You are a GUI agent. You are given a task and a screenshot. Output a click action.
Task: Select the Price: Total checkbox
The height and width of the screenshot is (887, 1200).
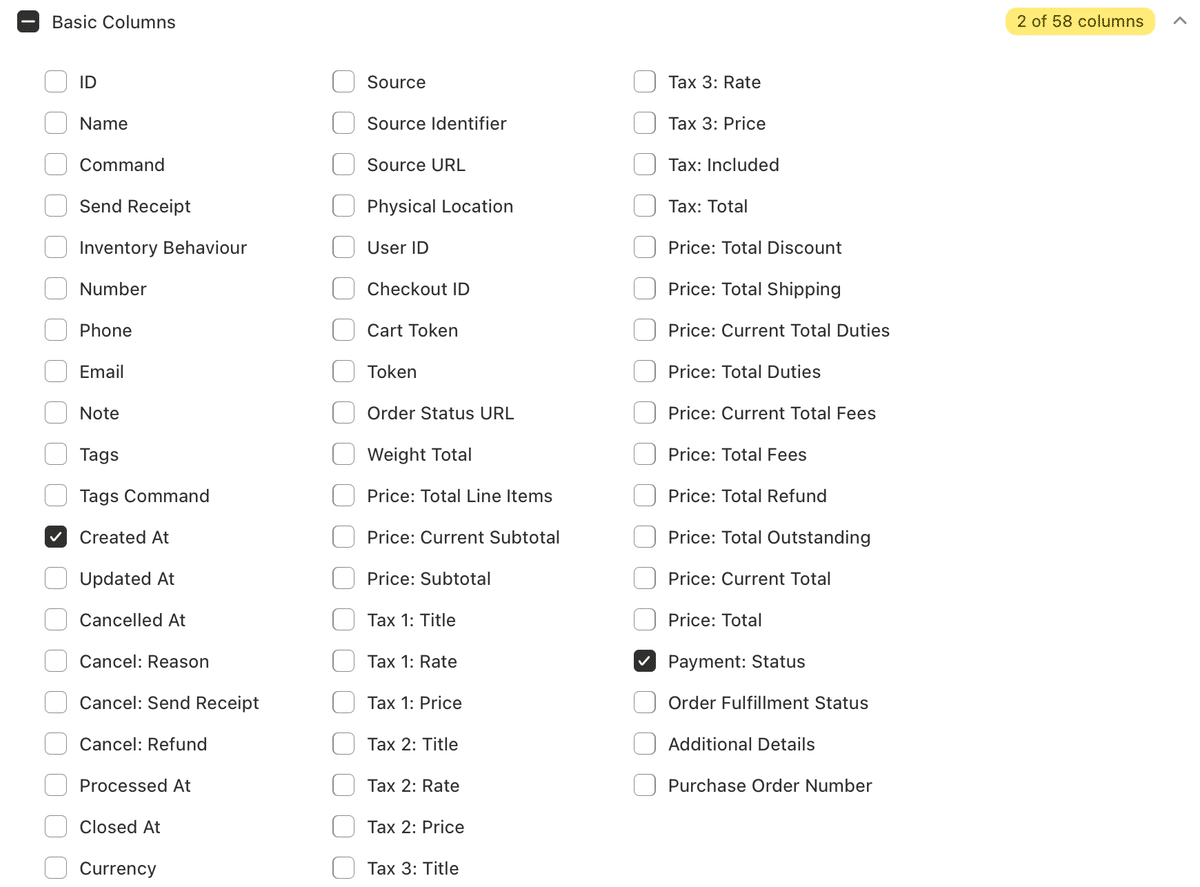pyautogui.click(x=645, y=620)
